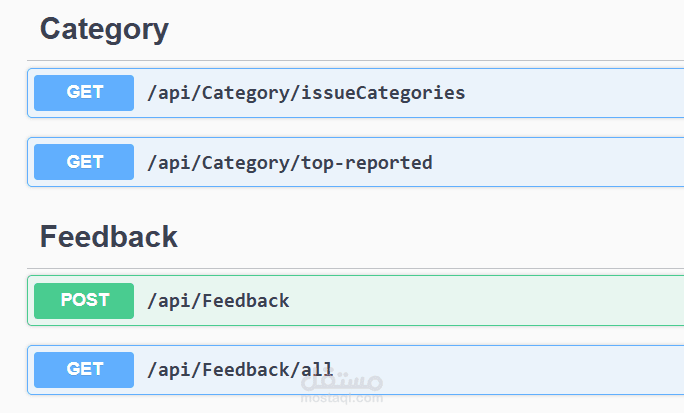Click GET badge for issueCategories endpoint
Screen dimensions: 684x413
(x=84, y=93)
